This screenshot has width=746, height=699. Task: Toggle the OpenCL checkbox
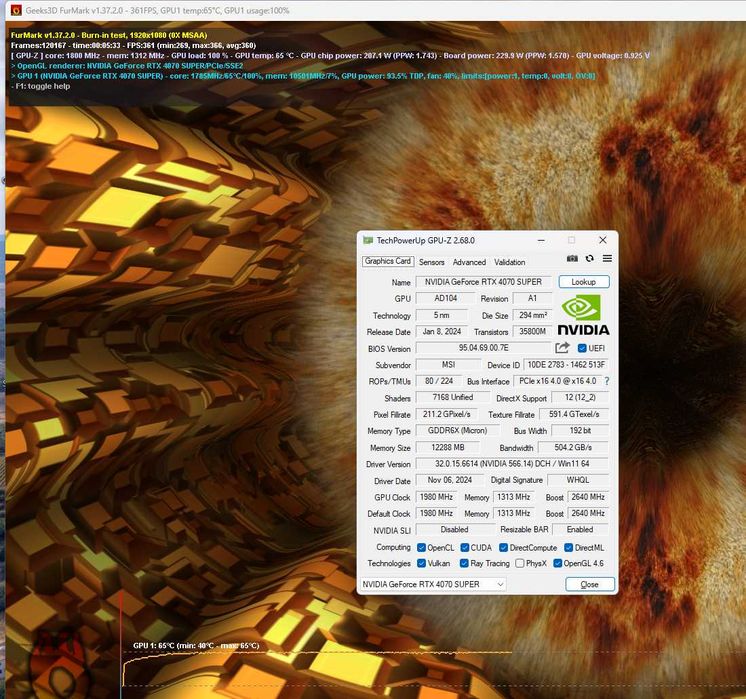pos(421,548)
